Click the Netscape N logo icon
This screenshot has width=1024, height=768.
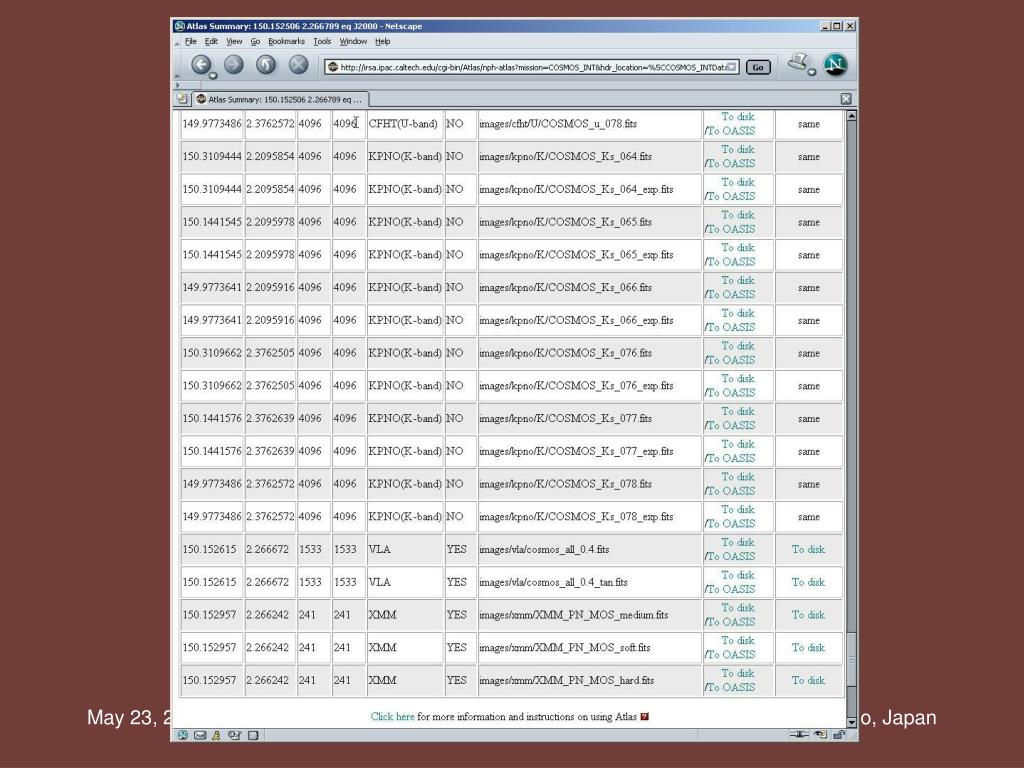pyautogui.click(x=835, y=64)
